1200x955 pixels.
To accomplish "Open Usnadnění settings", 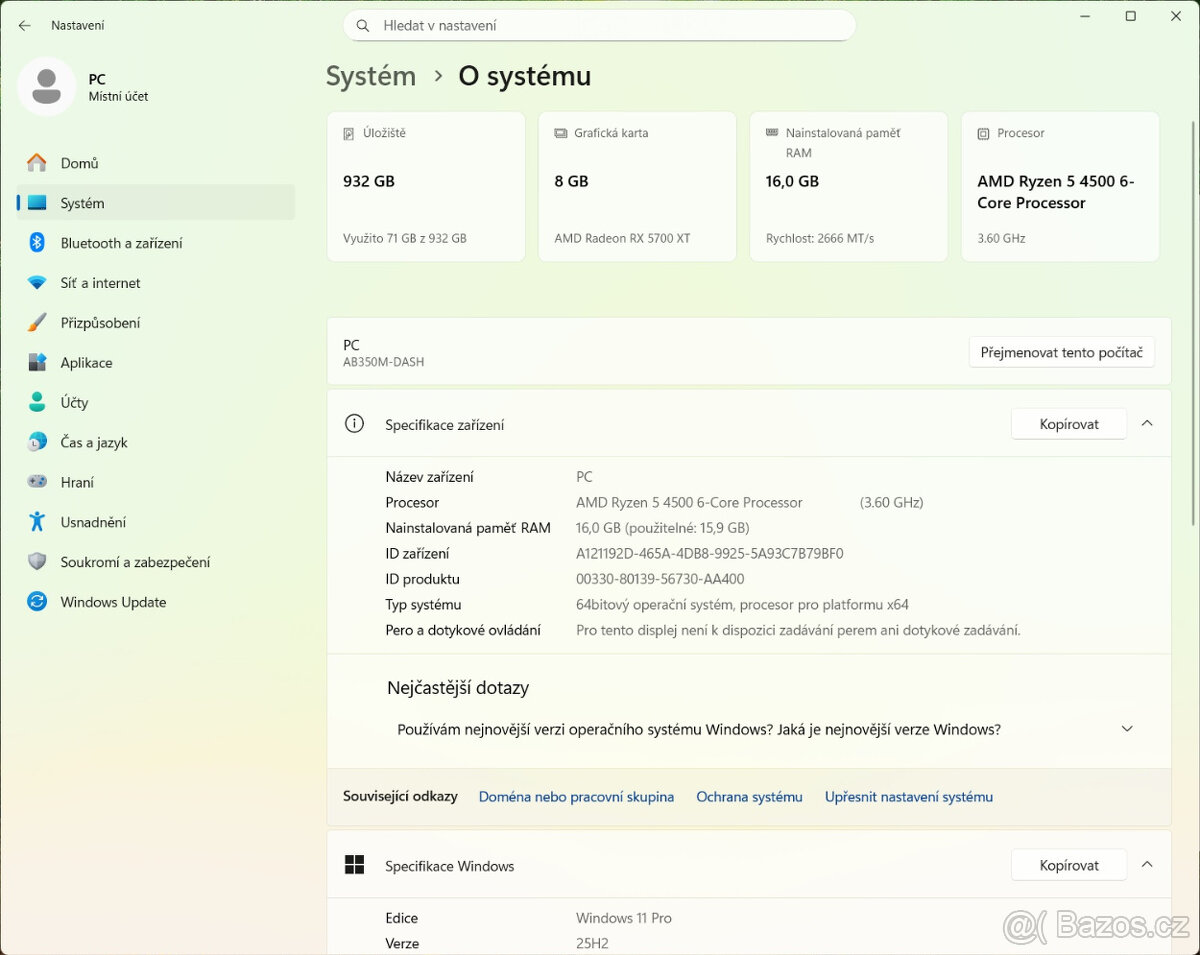I will [91, 521].
